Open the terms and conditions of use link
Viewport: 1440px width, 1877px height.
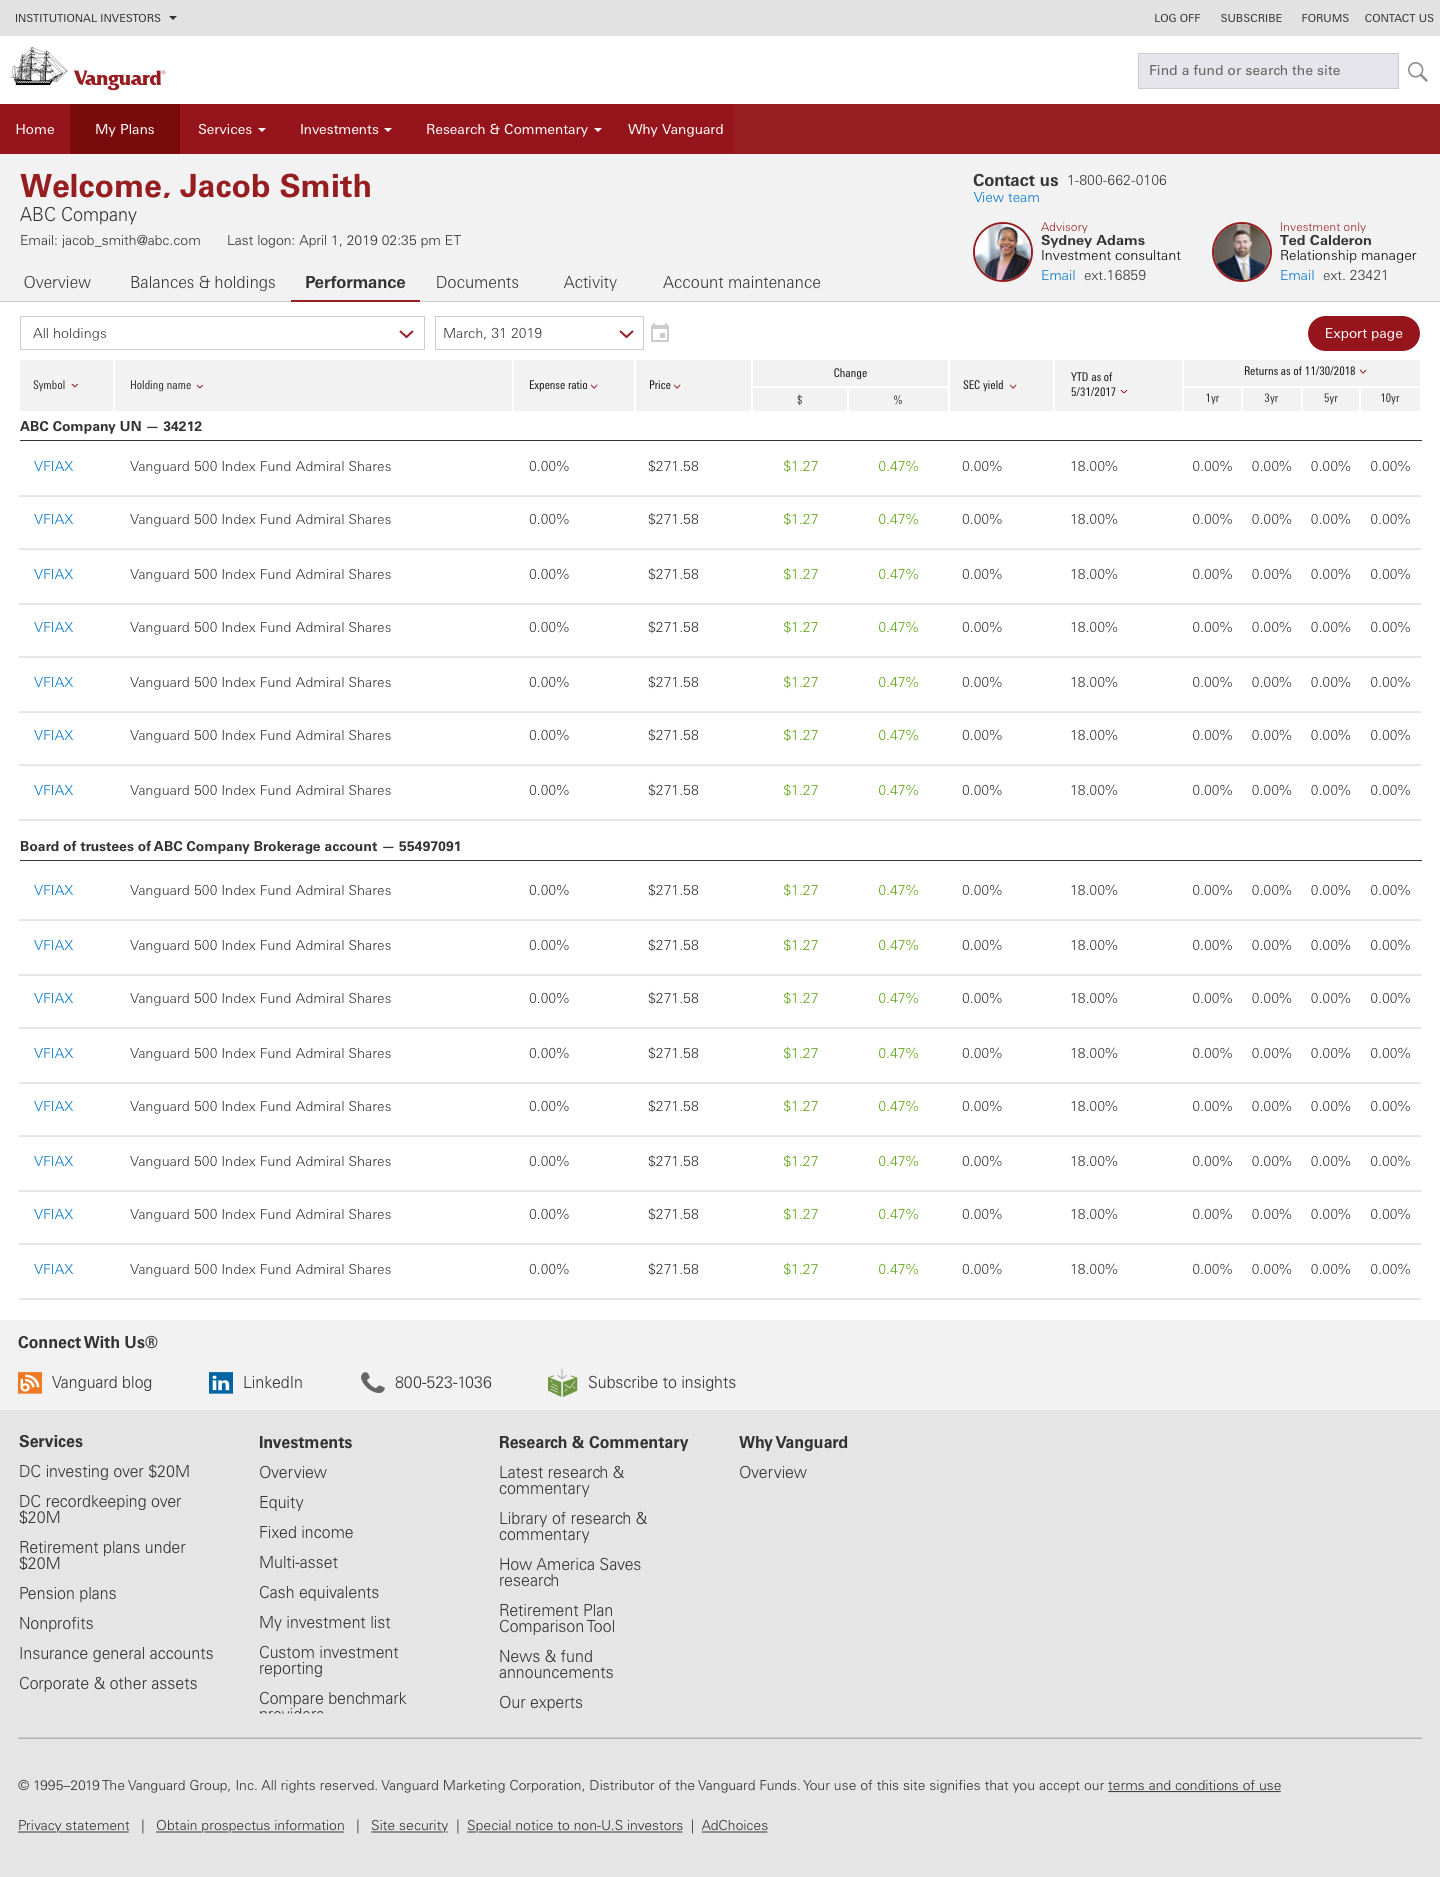pyautogui.click(x=1194, y=1785)
